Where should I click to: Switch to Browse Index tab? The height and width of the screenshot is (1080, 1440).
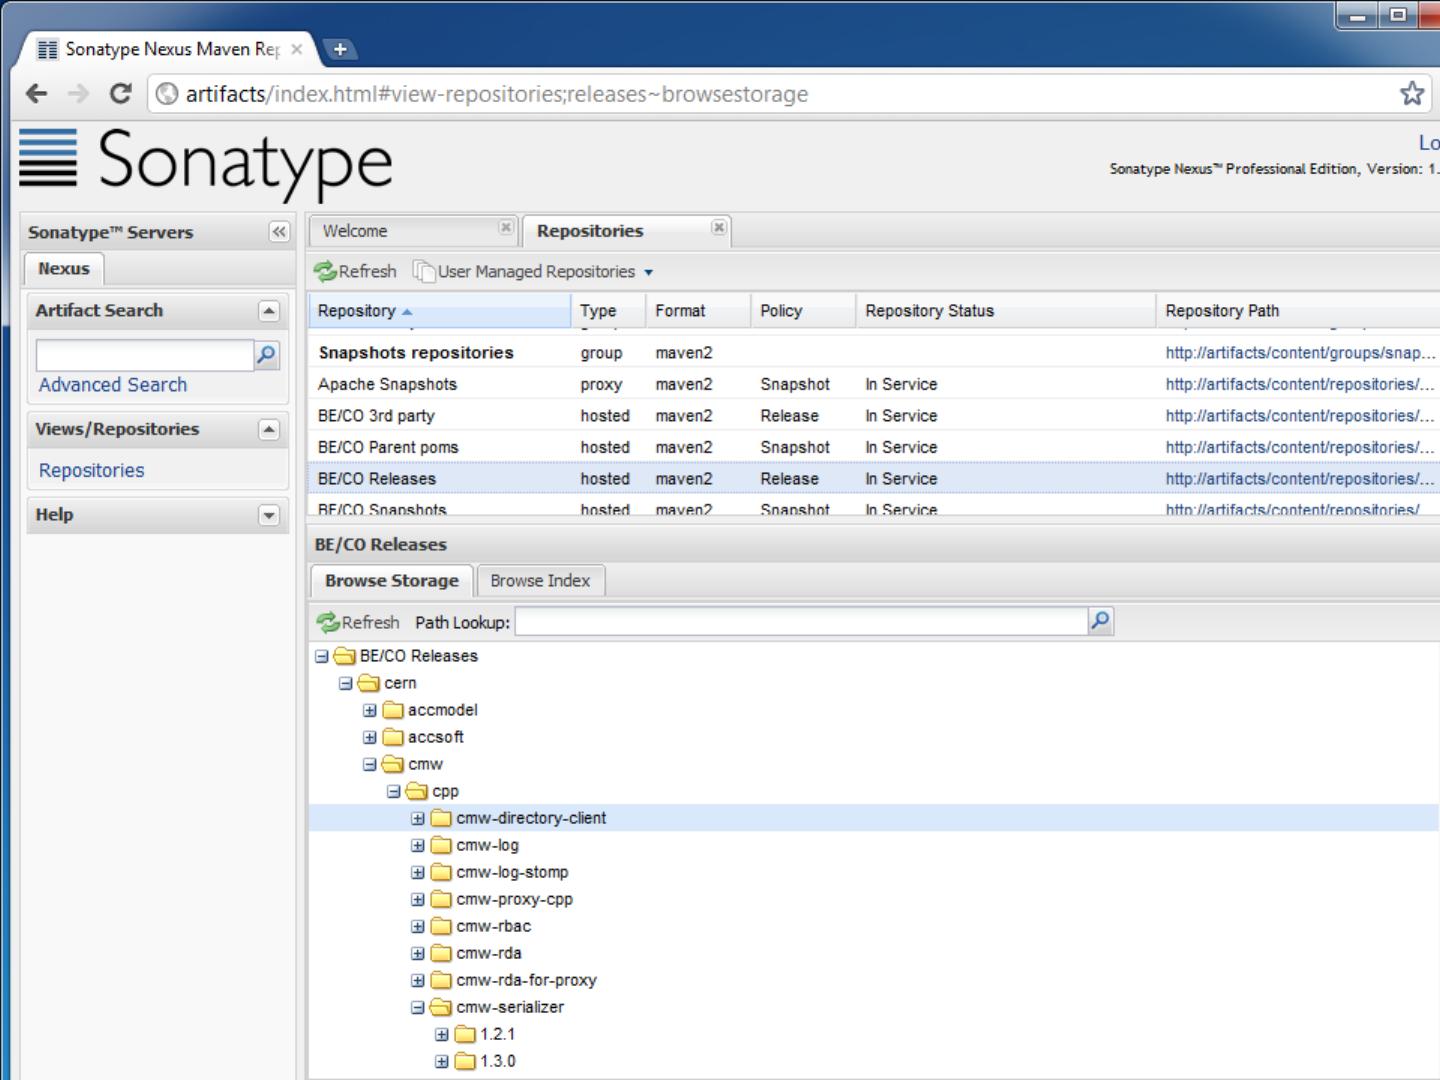pyautogui.click(x=540, y=581)
